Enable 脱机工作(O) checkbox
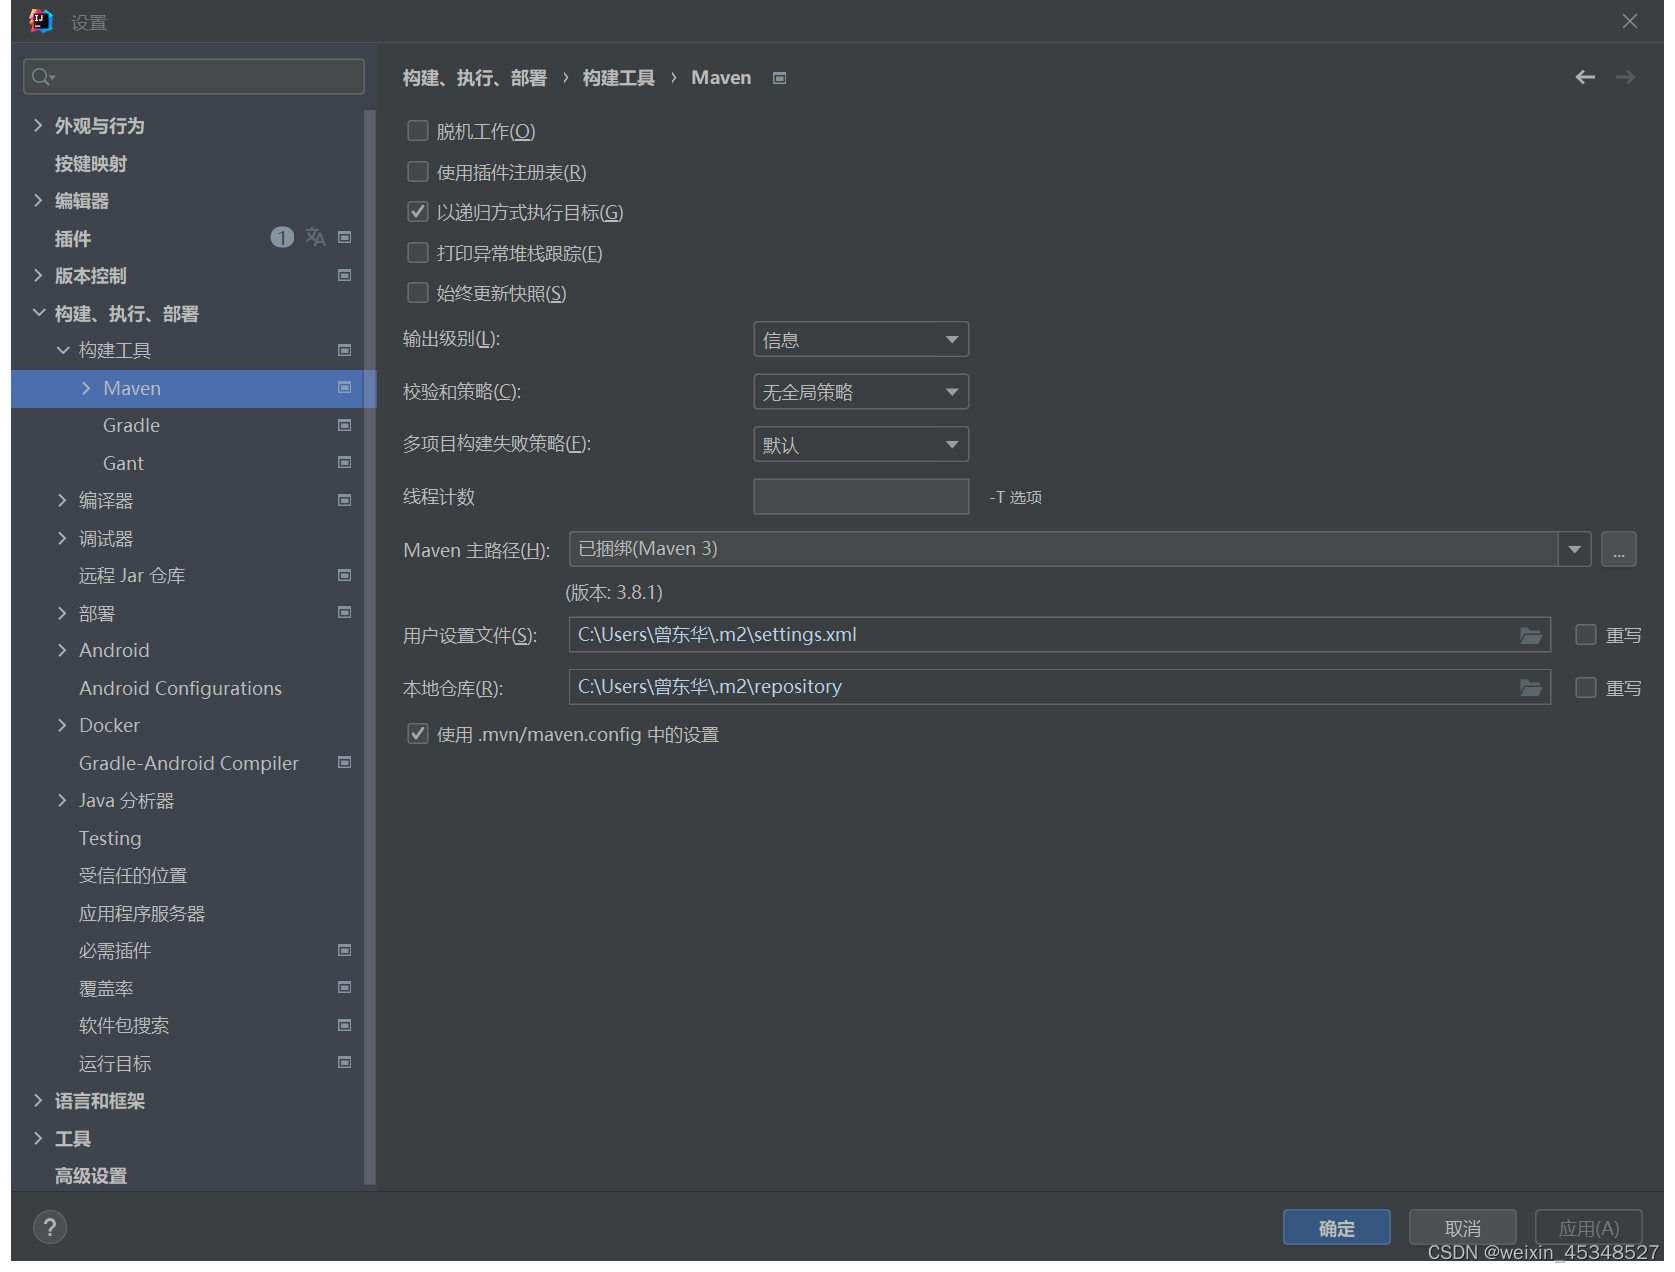Image resolution: width=1675 pixels, height=1272 pixels. tap(418, 131)
